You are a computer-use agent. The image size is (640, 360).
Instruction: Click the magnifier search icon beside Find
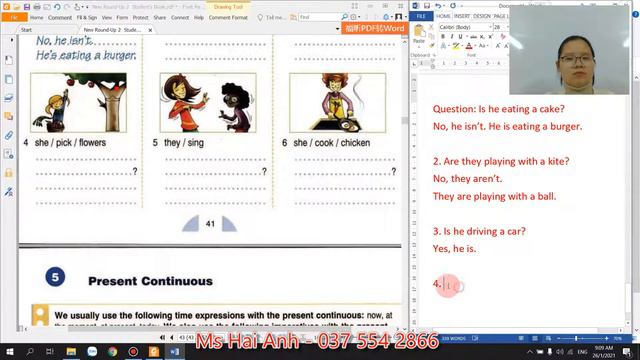click(344, 17)
